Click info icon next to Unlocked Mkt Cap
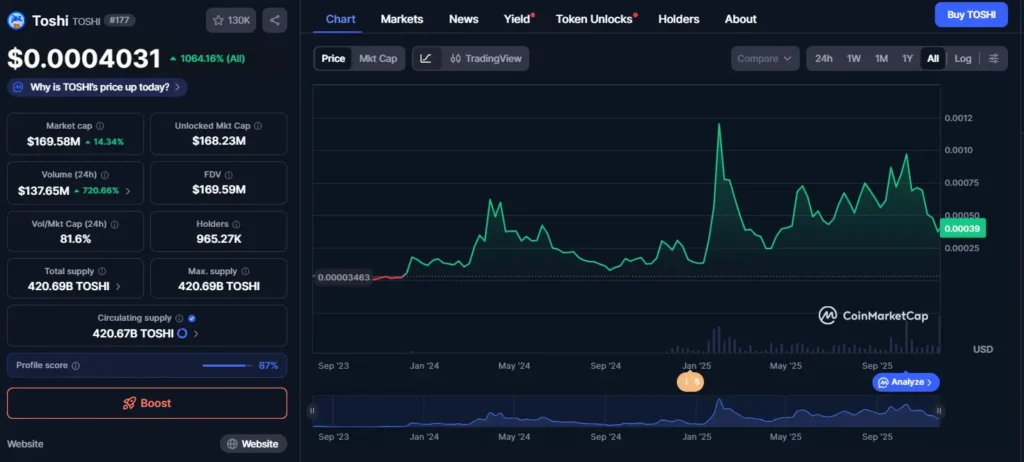 tap(258, 126)
